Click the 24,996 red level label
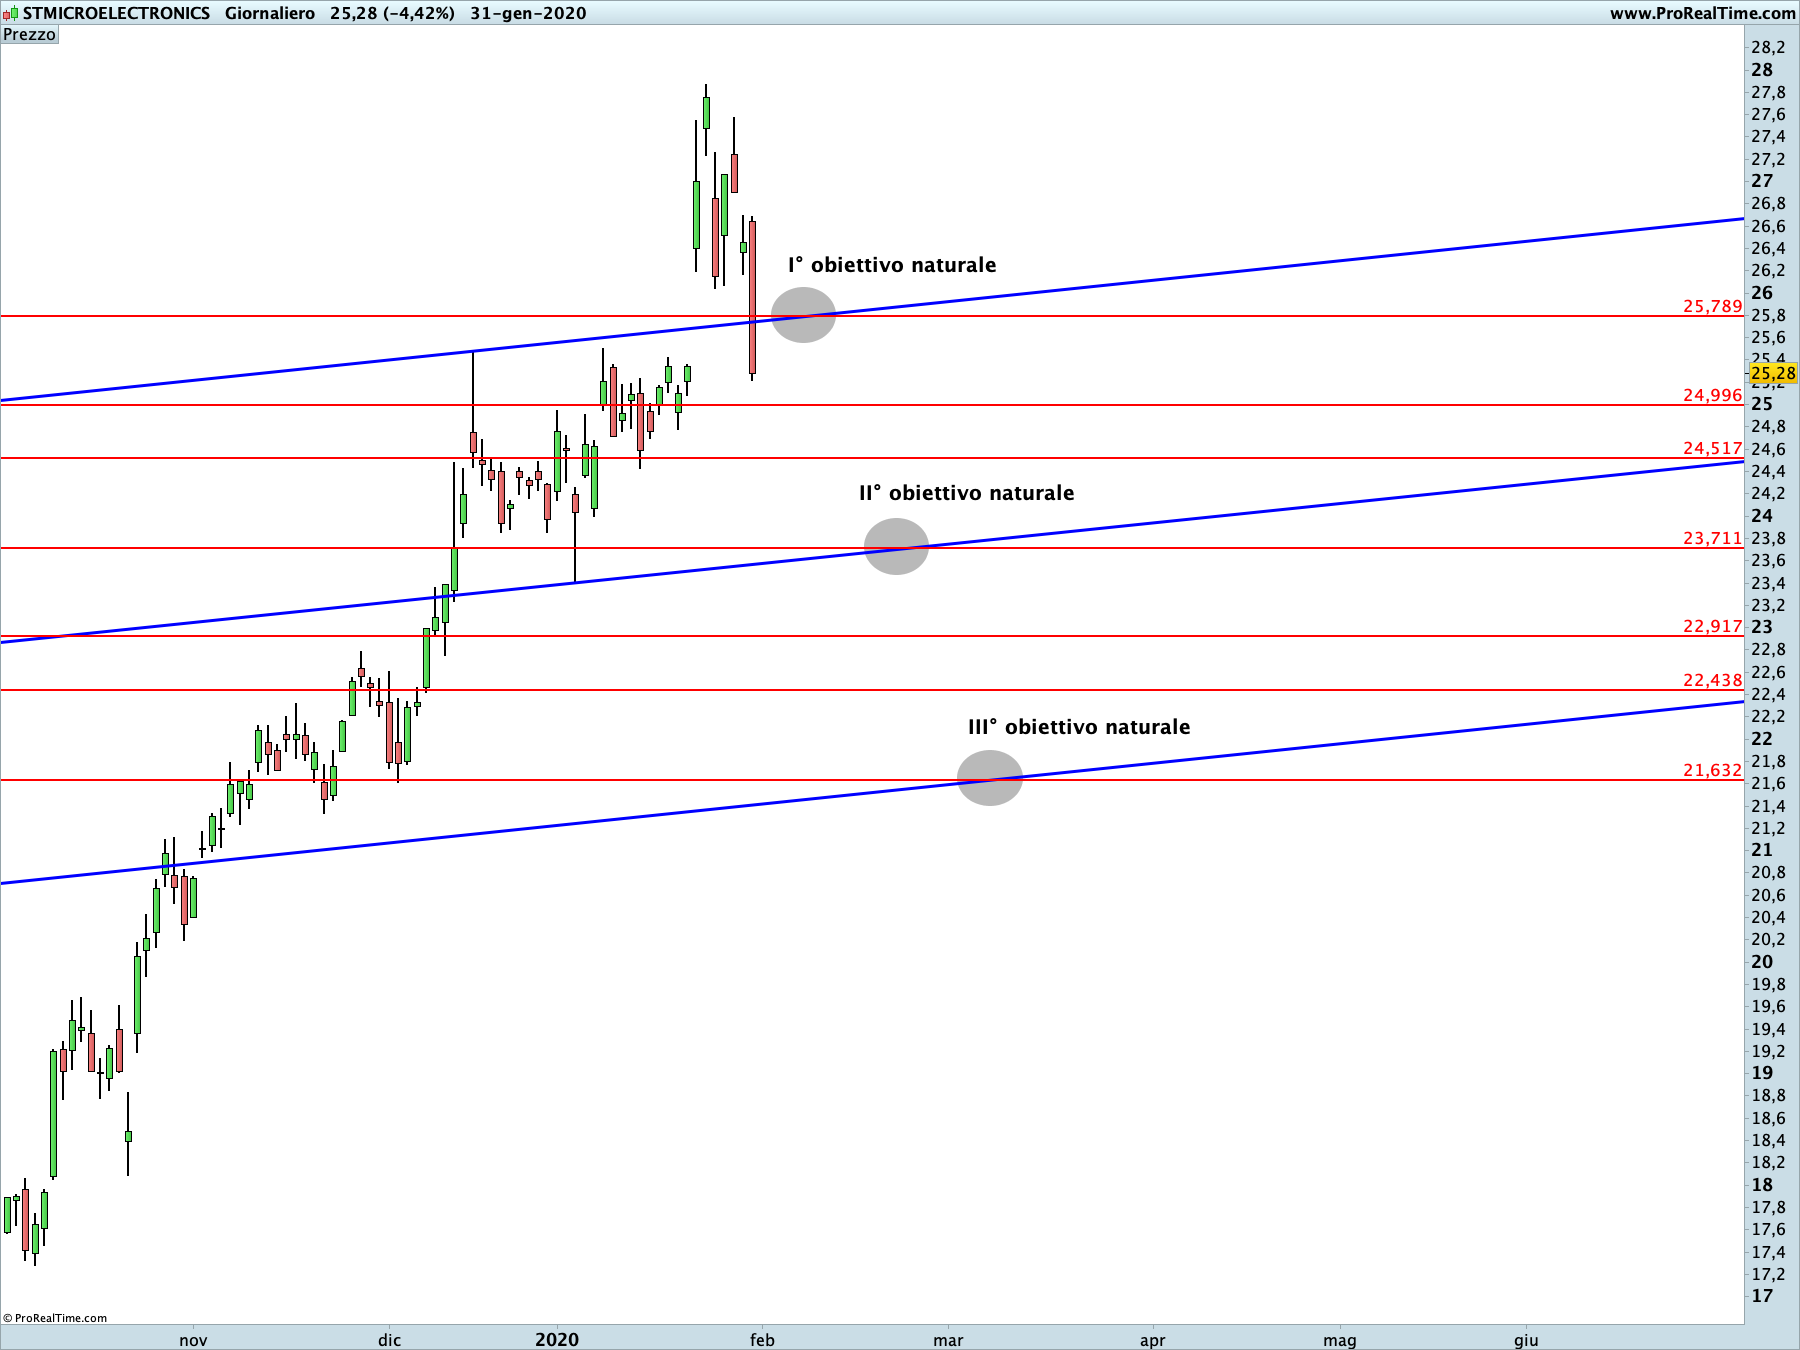 (x=1712, y=395)
